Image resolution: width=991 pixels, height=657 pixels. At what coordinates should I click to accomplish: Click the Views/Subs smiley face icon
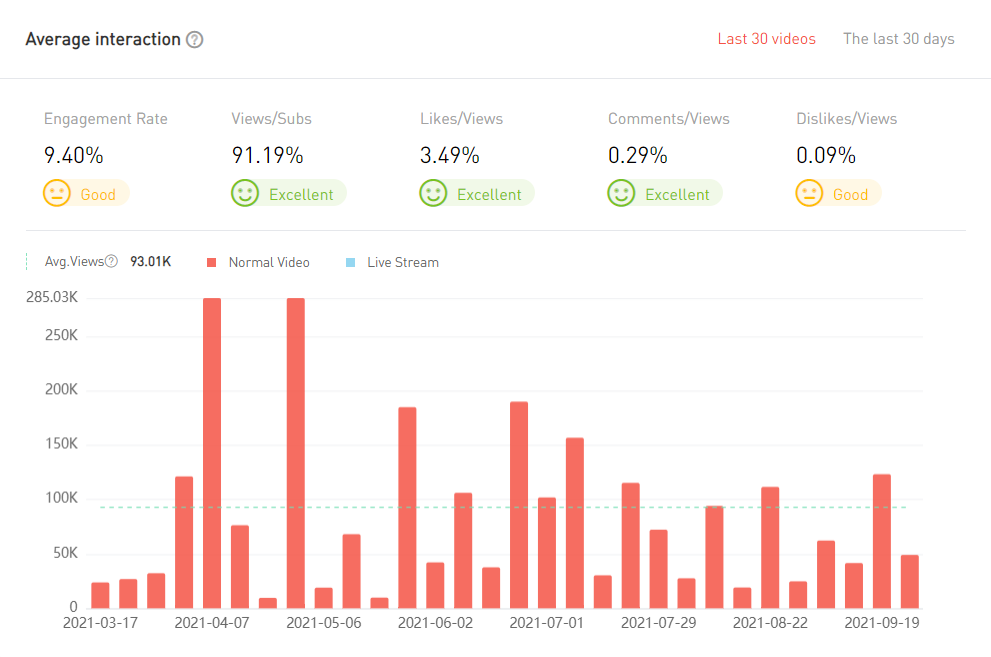coord(245,194)
